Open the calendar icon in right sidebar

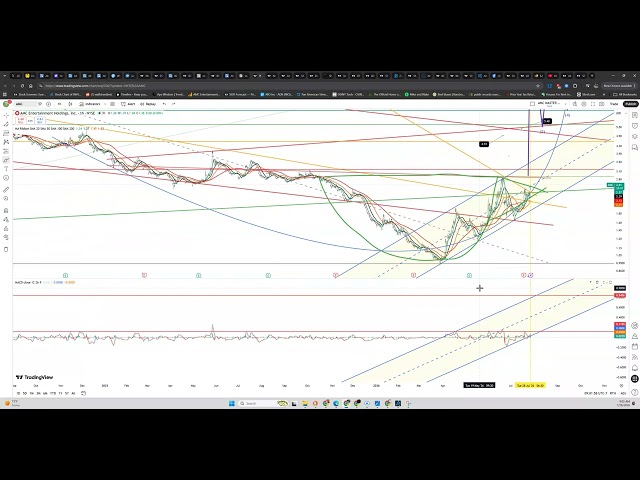pyautogui.click(x=635, y=347)
